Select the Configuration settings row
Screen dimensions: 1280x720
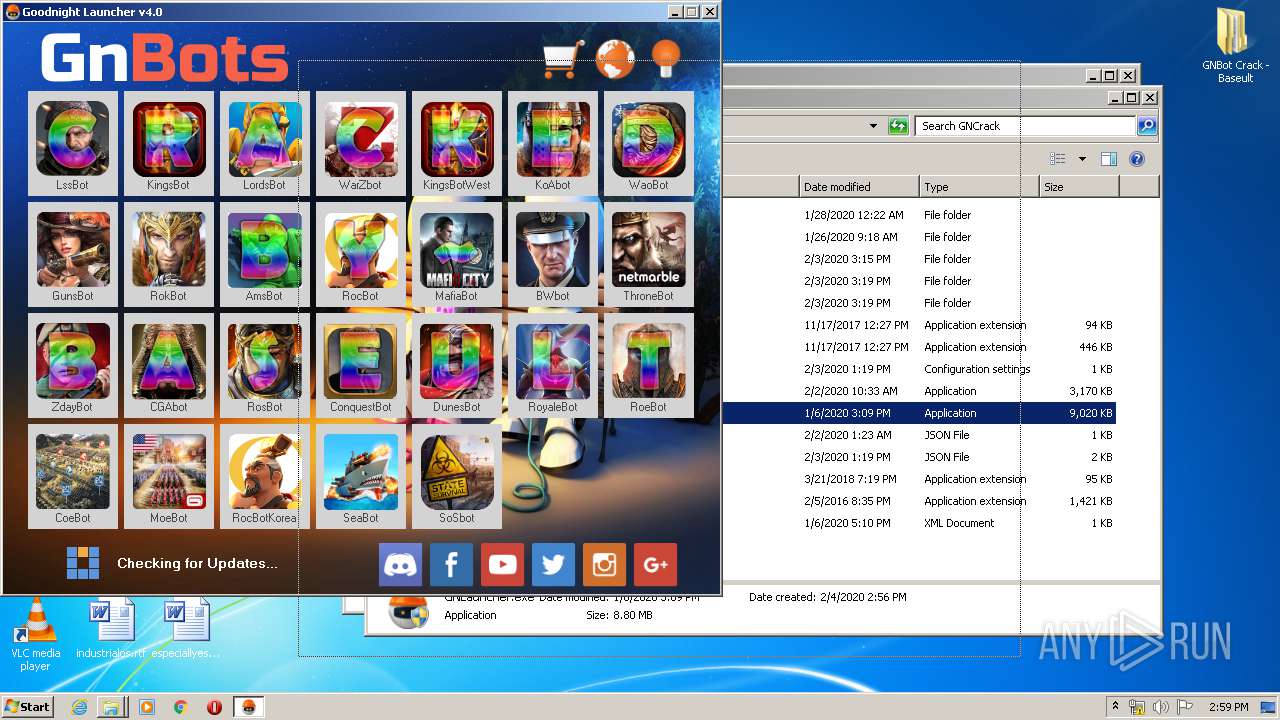point(918,369)
